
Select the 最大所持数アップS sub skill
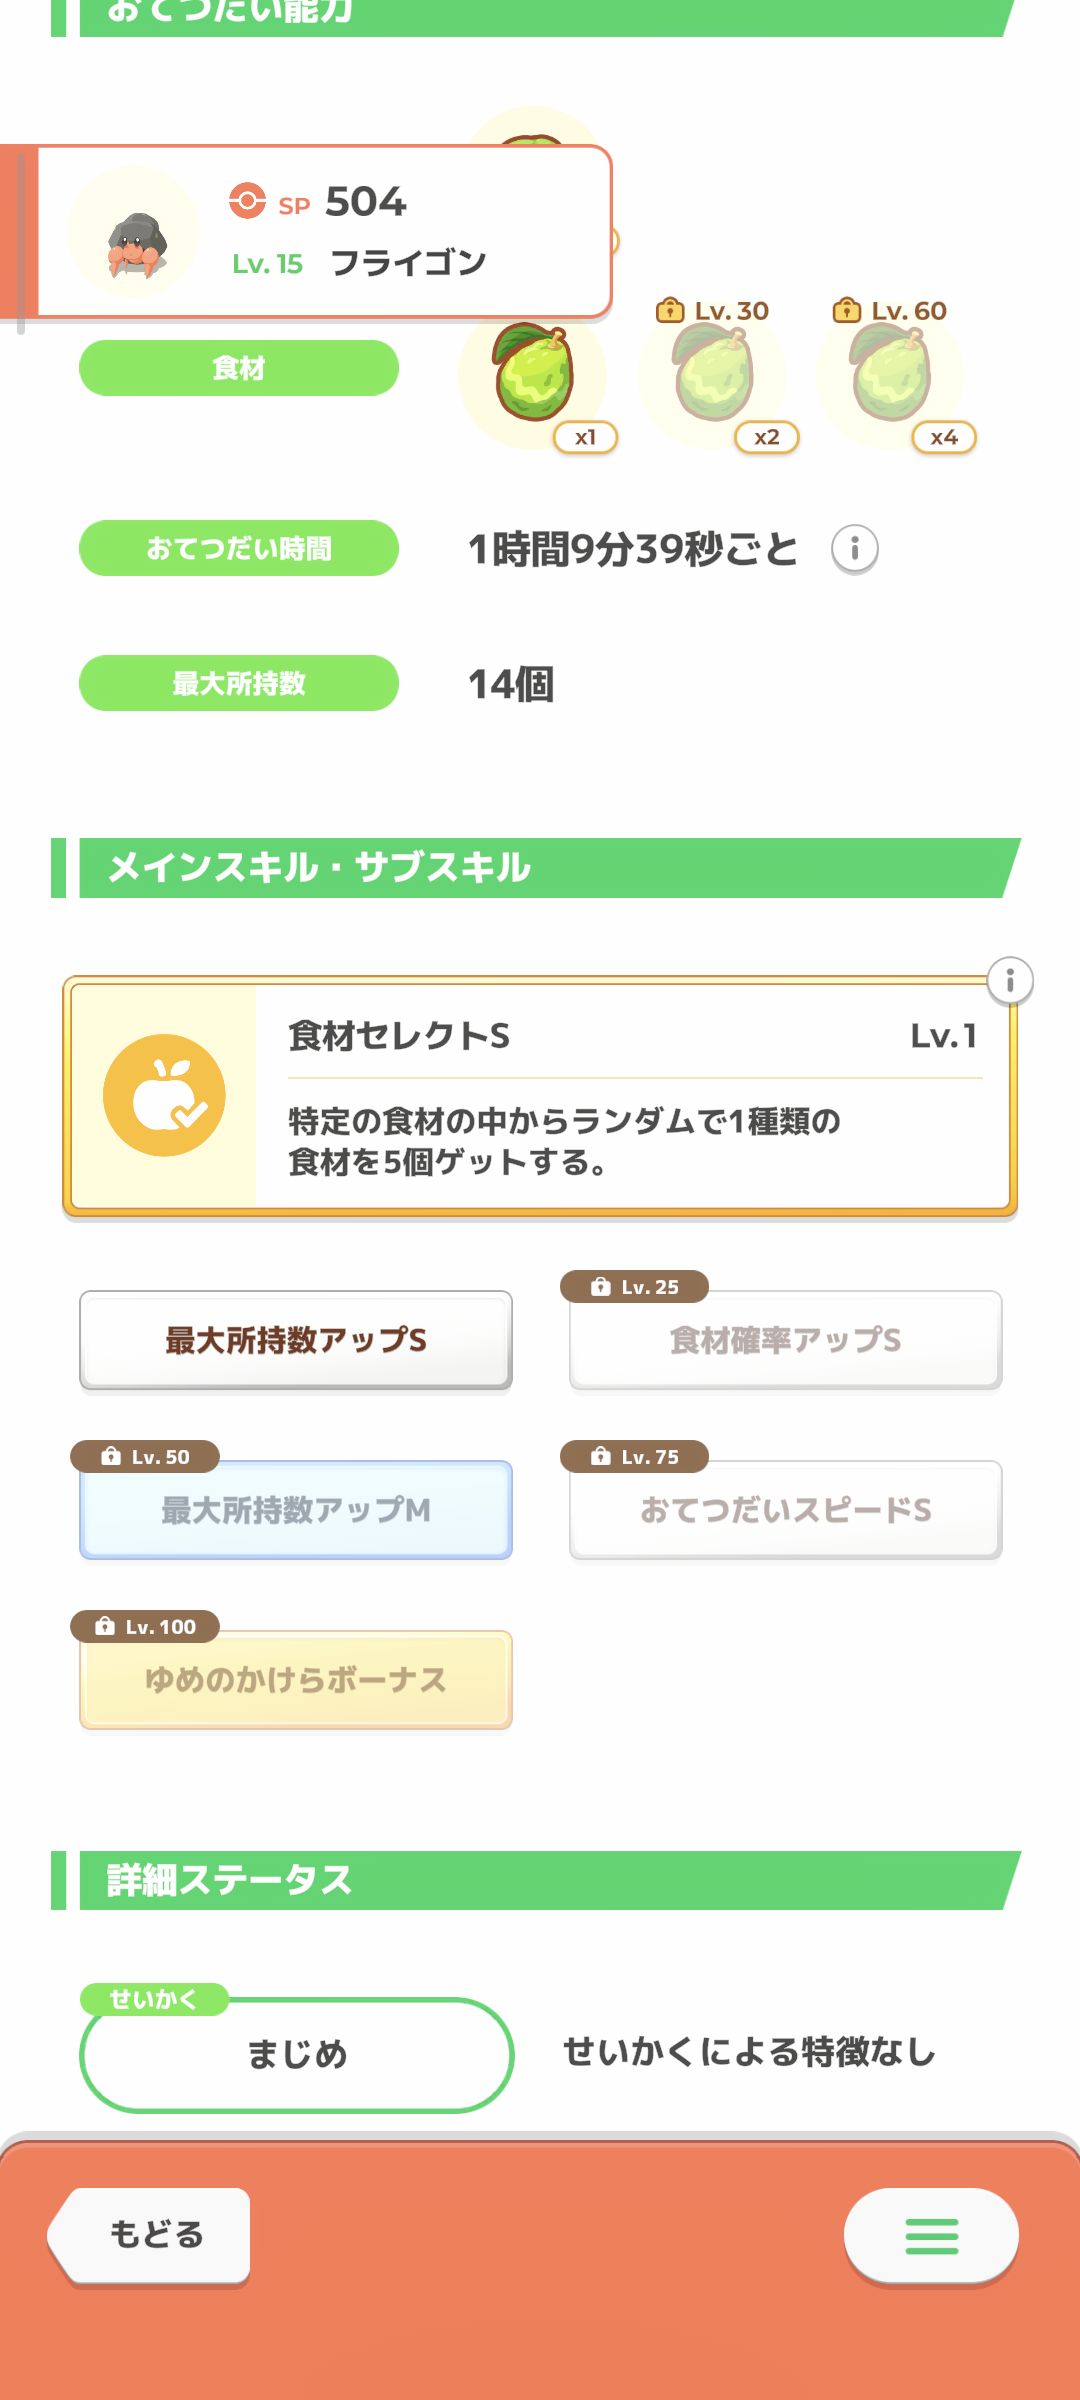click(x=296, y=1340)
